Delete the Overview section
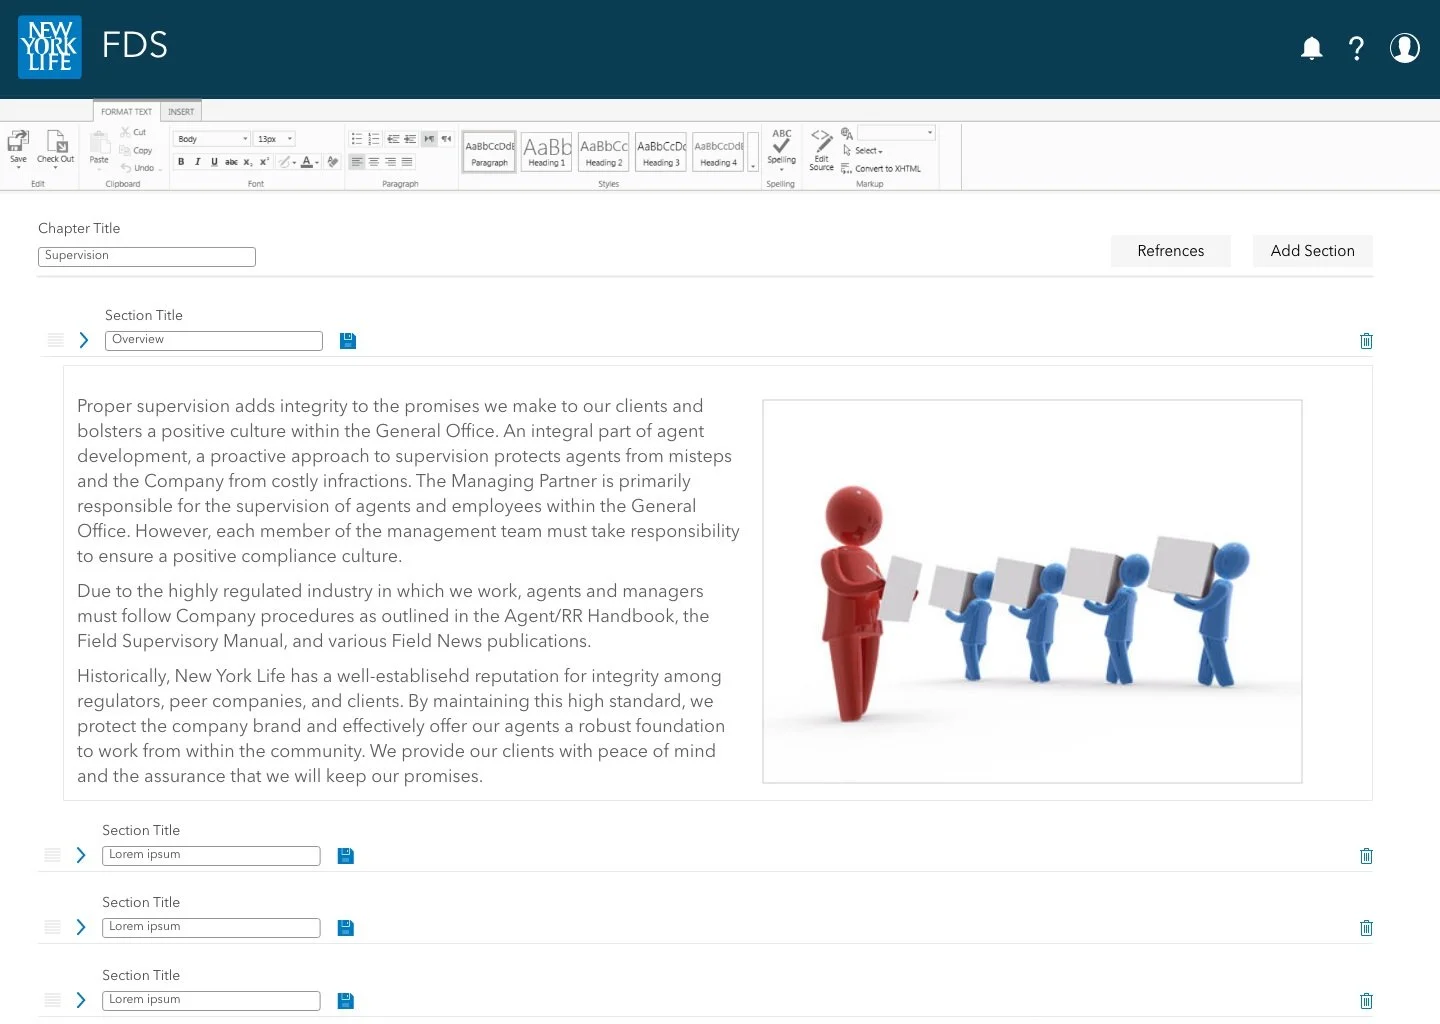 coord(1366,341)
